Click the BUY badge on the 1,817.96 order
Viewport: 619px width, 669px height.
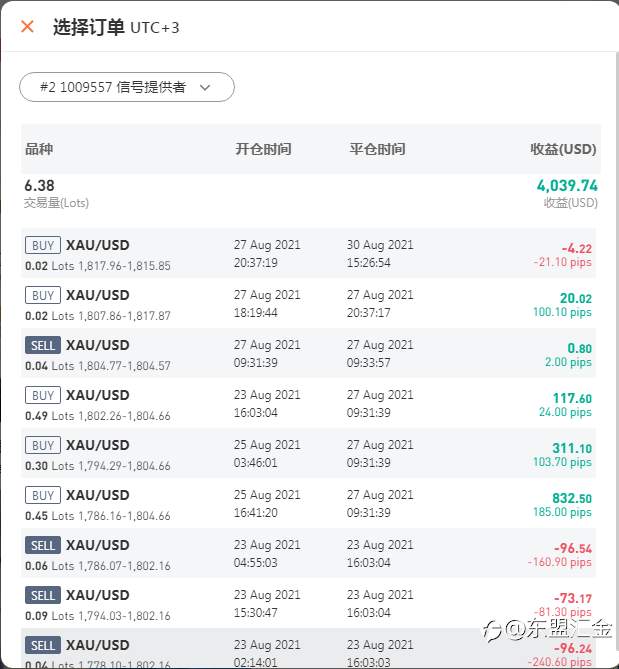point(43,245)
